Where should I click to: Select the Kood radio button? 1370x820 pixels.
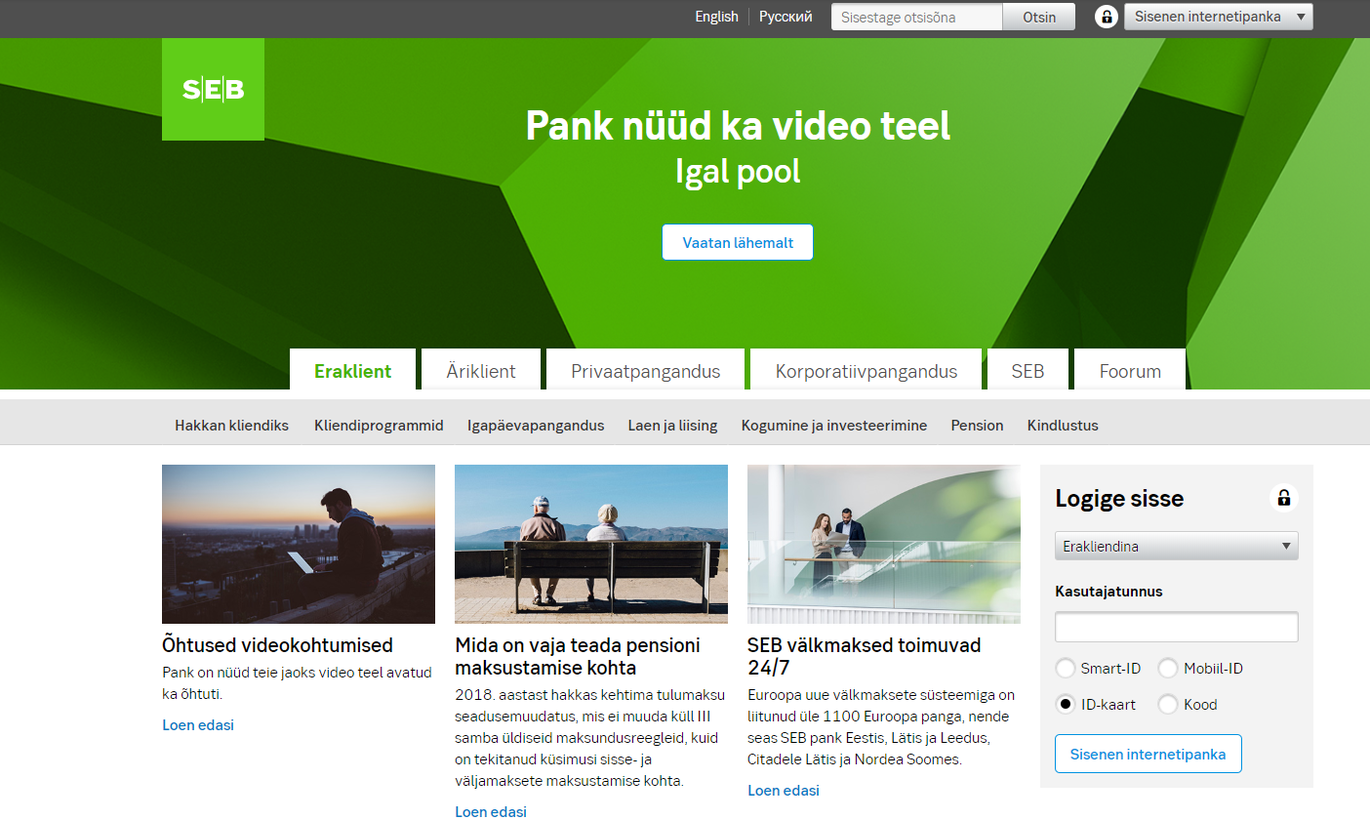coord(1168,704)
